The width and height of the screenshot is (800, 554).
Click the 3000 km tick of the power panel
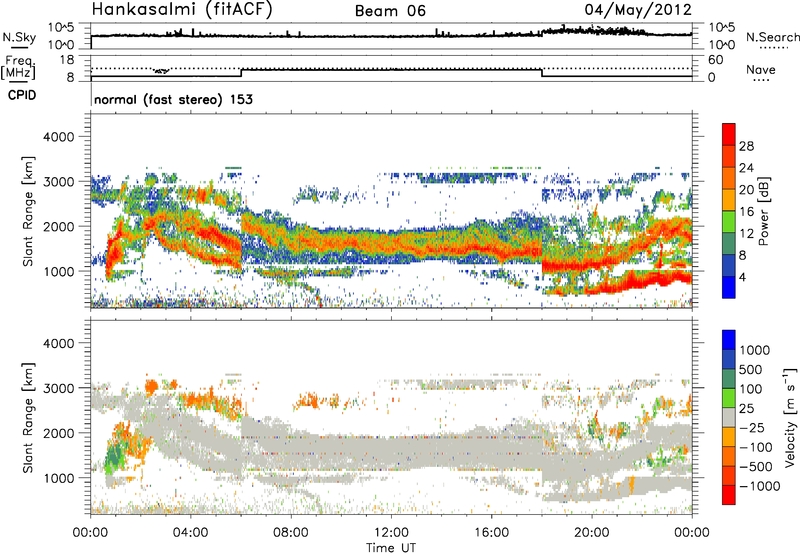click(x=58, y=182)
